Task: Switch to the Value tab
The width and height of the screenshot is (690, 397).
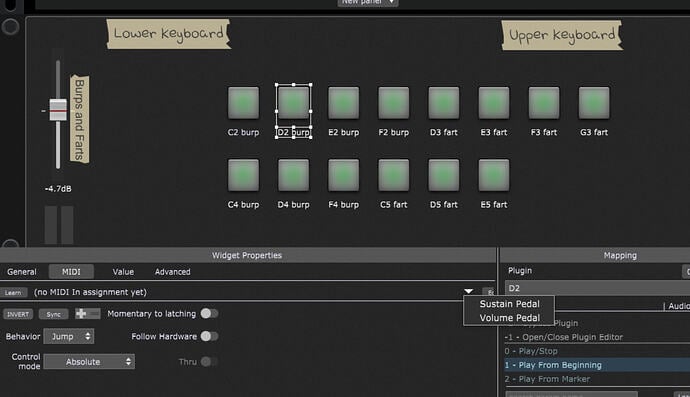Action: click(x=123, y=272)
